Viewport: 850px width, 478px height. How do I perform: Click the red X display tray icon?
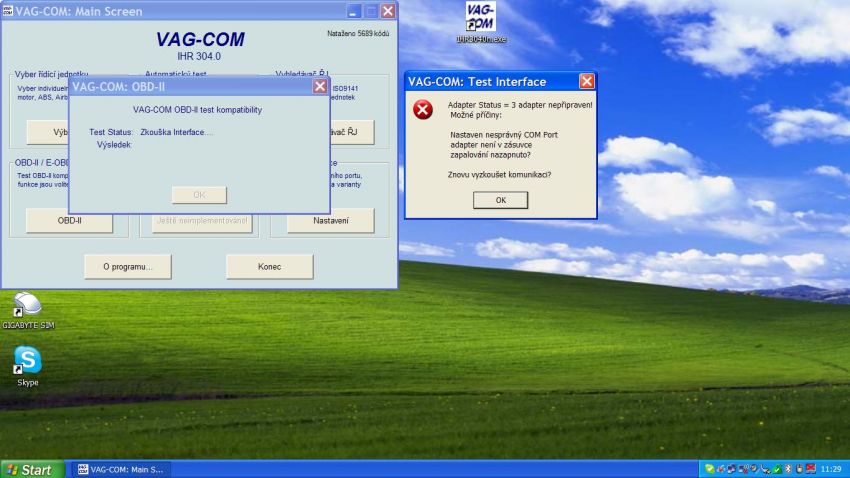[811, 469]
